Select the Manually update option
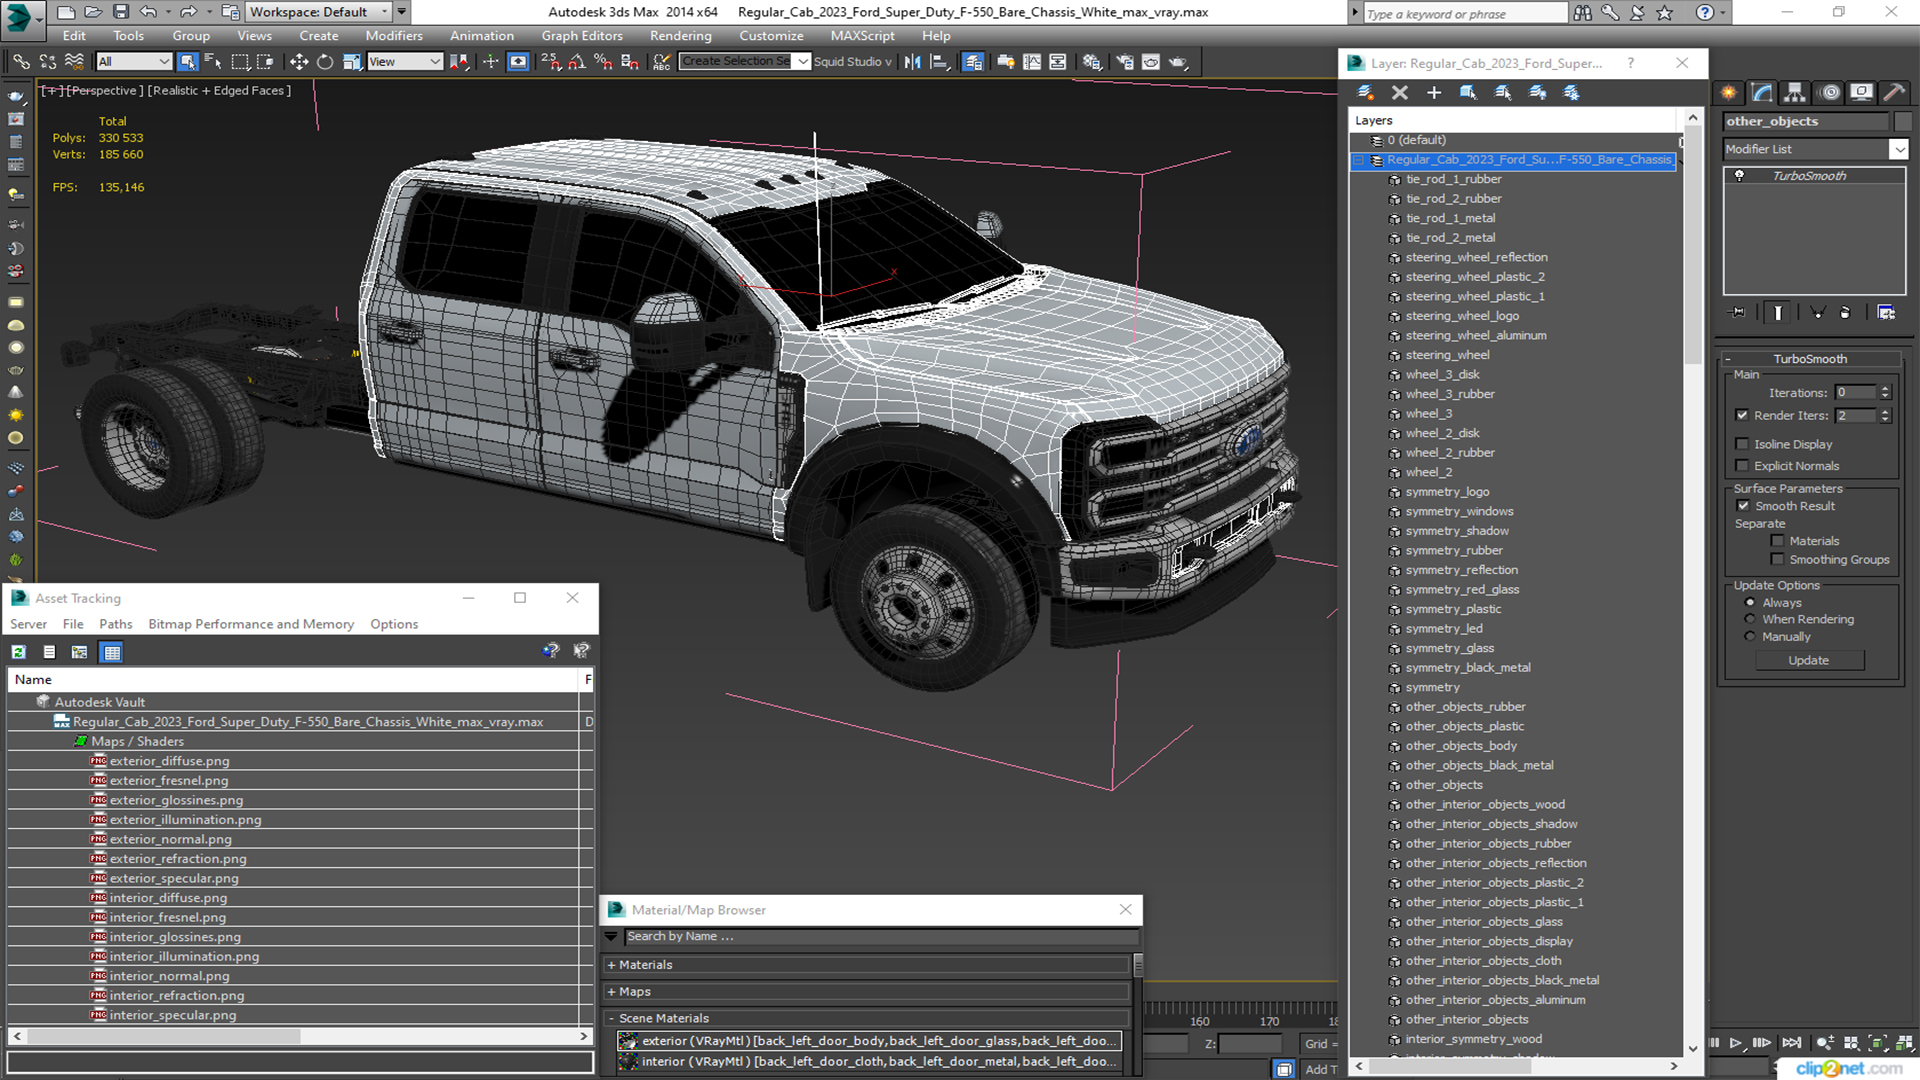This screenshot has width=1920, height=1080. 1750,637
